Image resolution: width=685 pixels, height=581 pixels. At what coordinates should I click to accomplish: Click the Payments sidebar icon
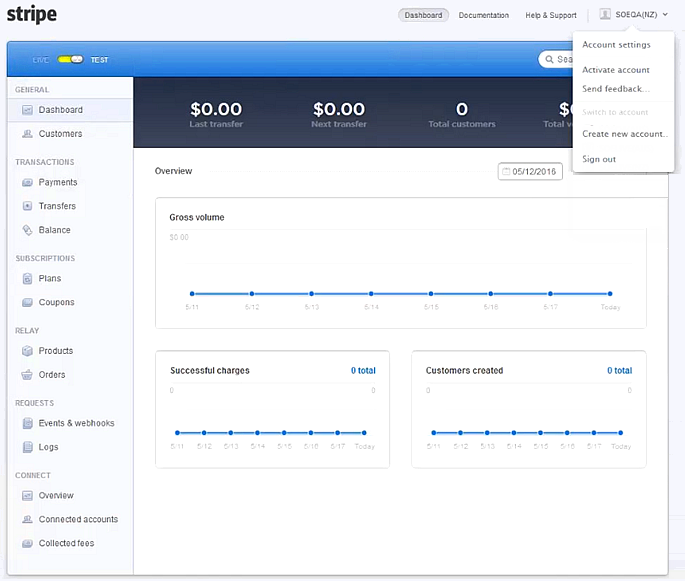[27, 182]
